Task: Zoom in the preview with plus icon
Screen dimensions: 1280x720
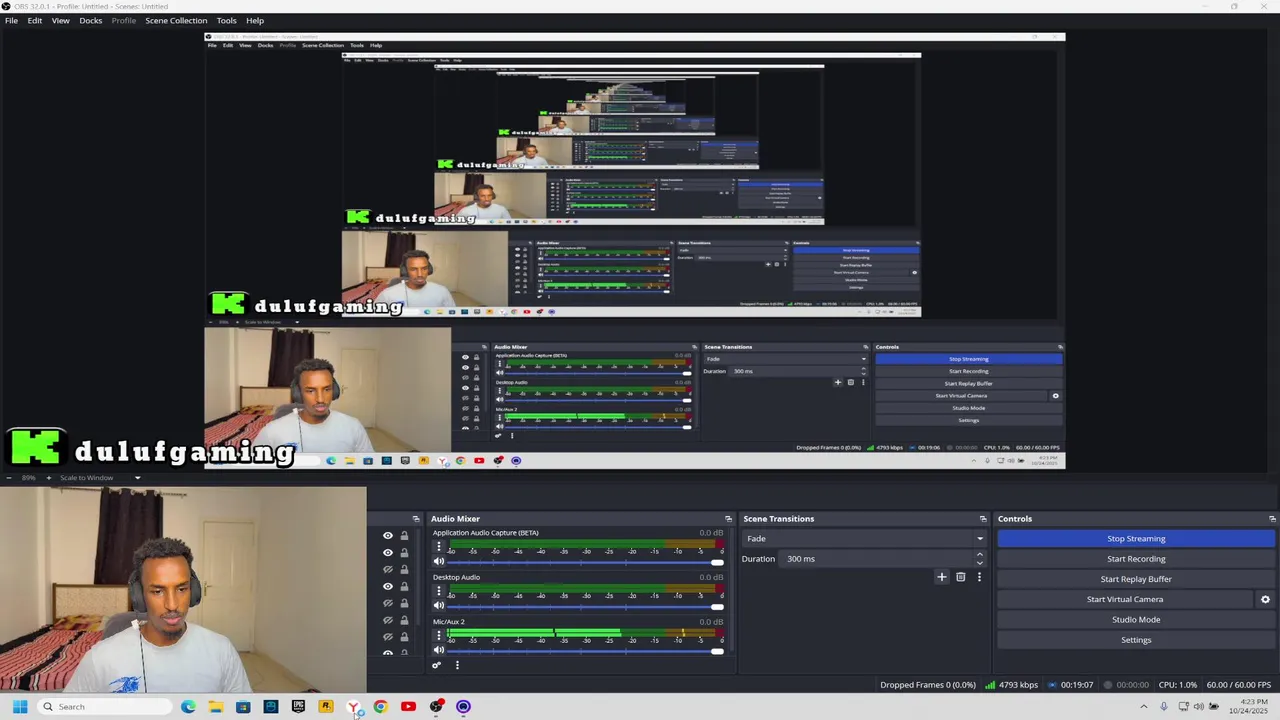Action: click(x=48, y=478)
